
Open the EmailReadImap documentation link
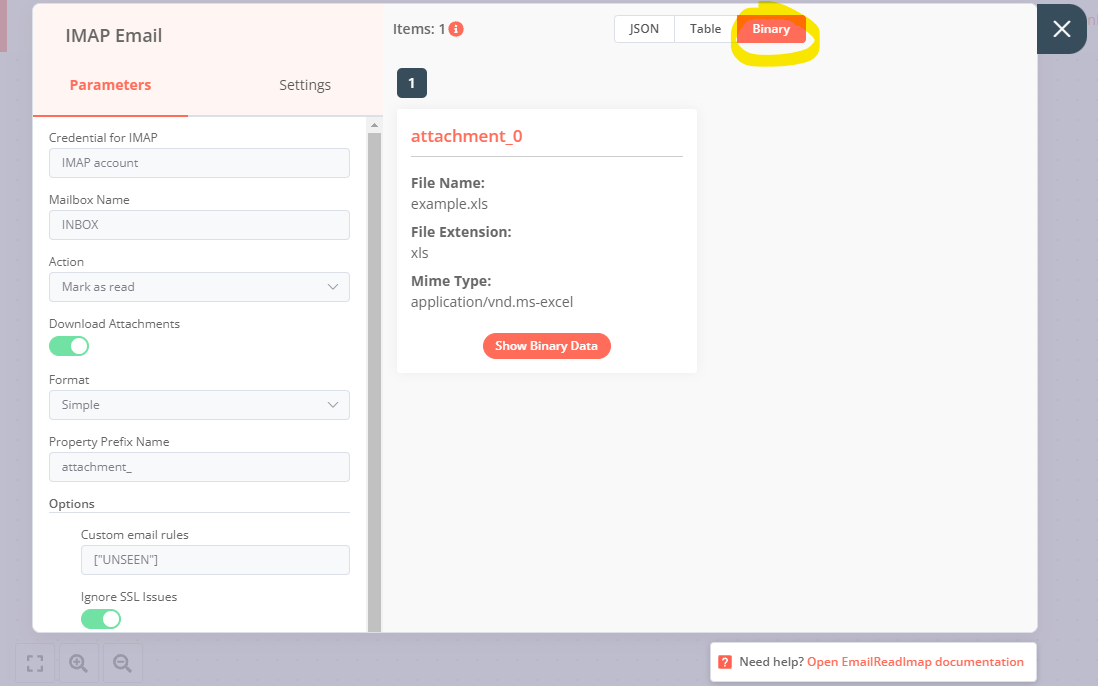click(x=915, y=662)
